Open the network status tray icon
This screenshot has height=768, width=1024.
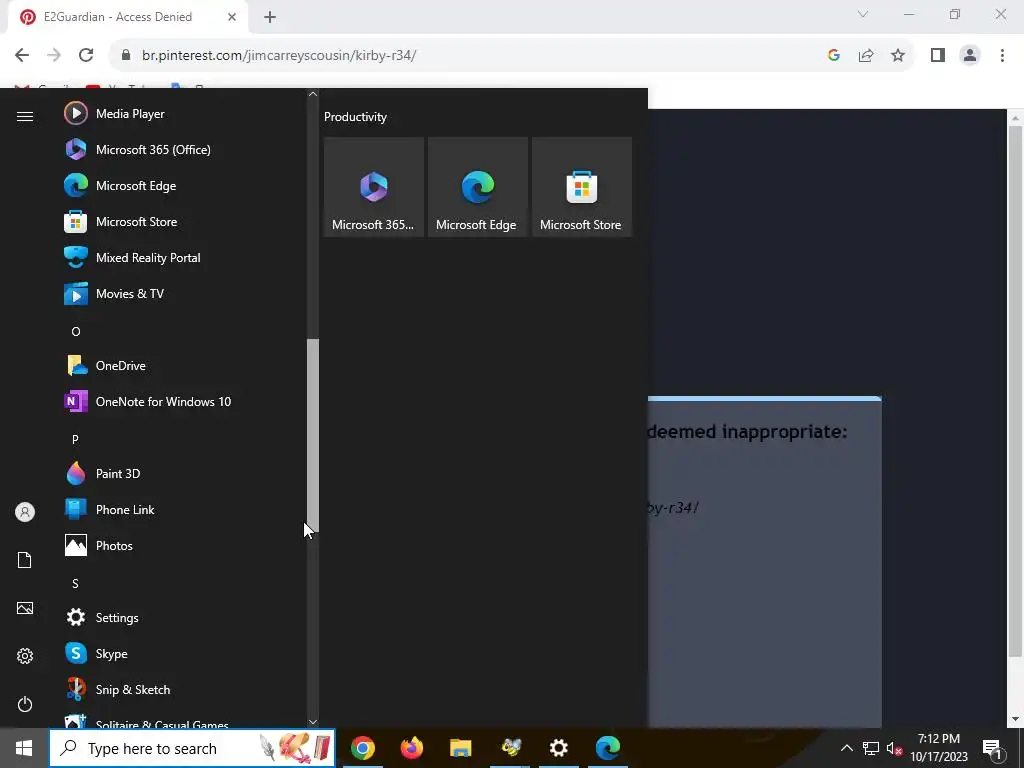pyautogui.click(x=871, y=748)
